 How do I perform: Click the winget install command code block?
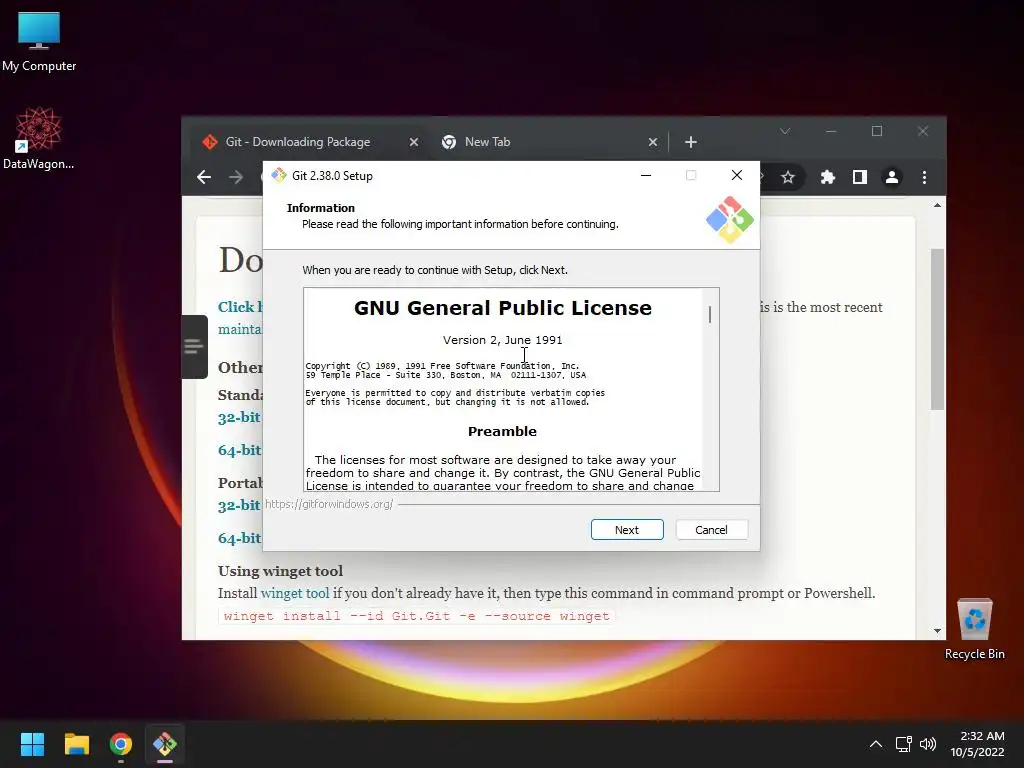[x=417, y=616]
